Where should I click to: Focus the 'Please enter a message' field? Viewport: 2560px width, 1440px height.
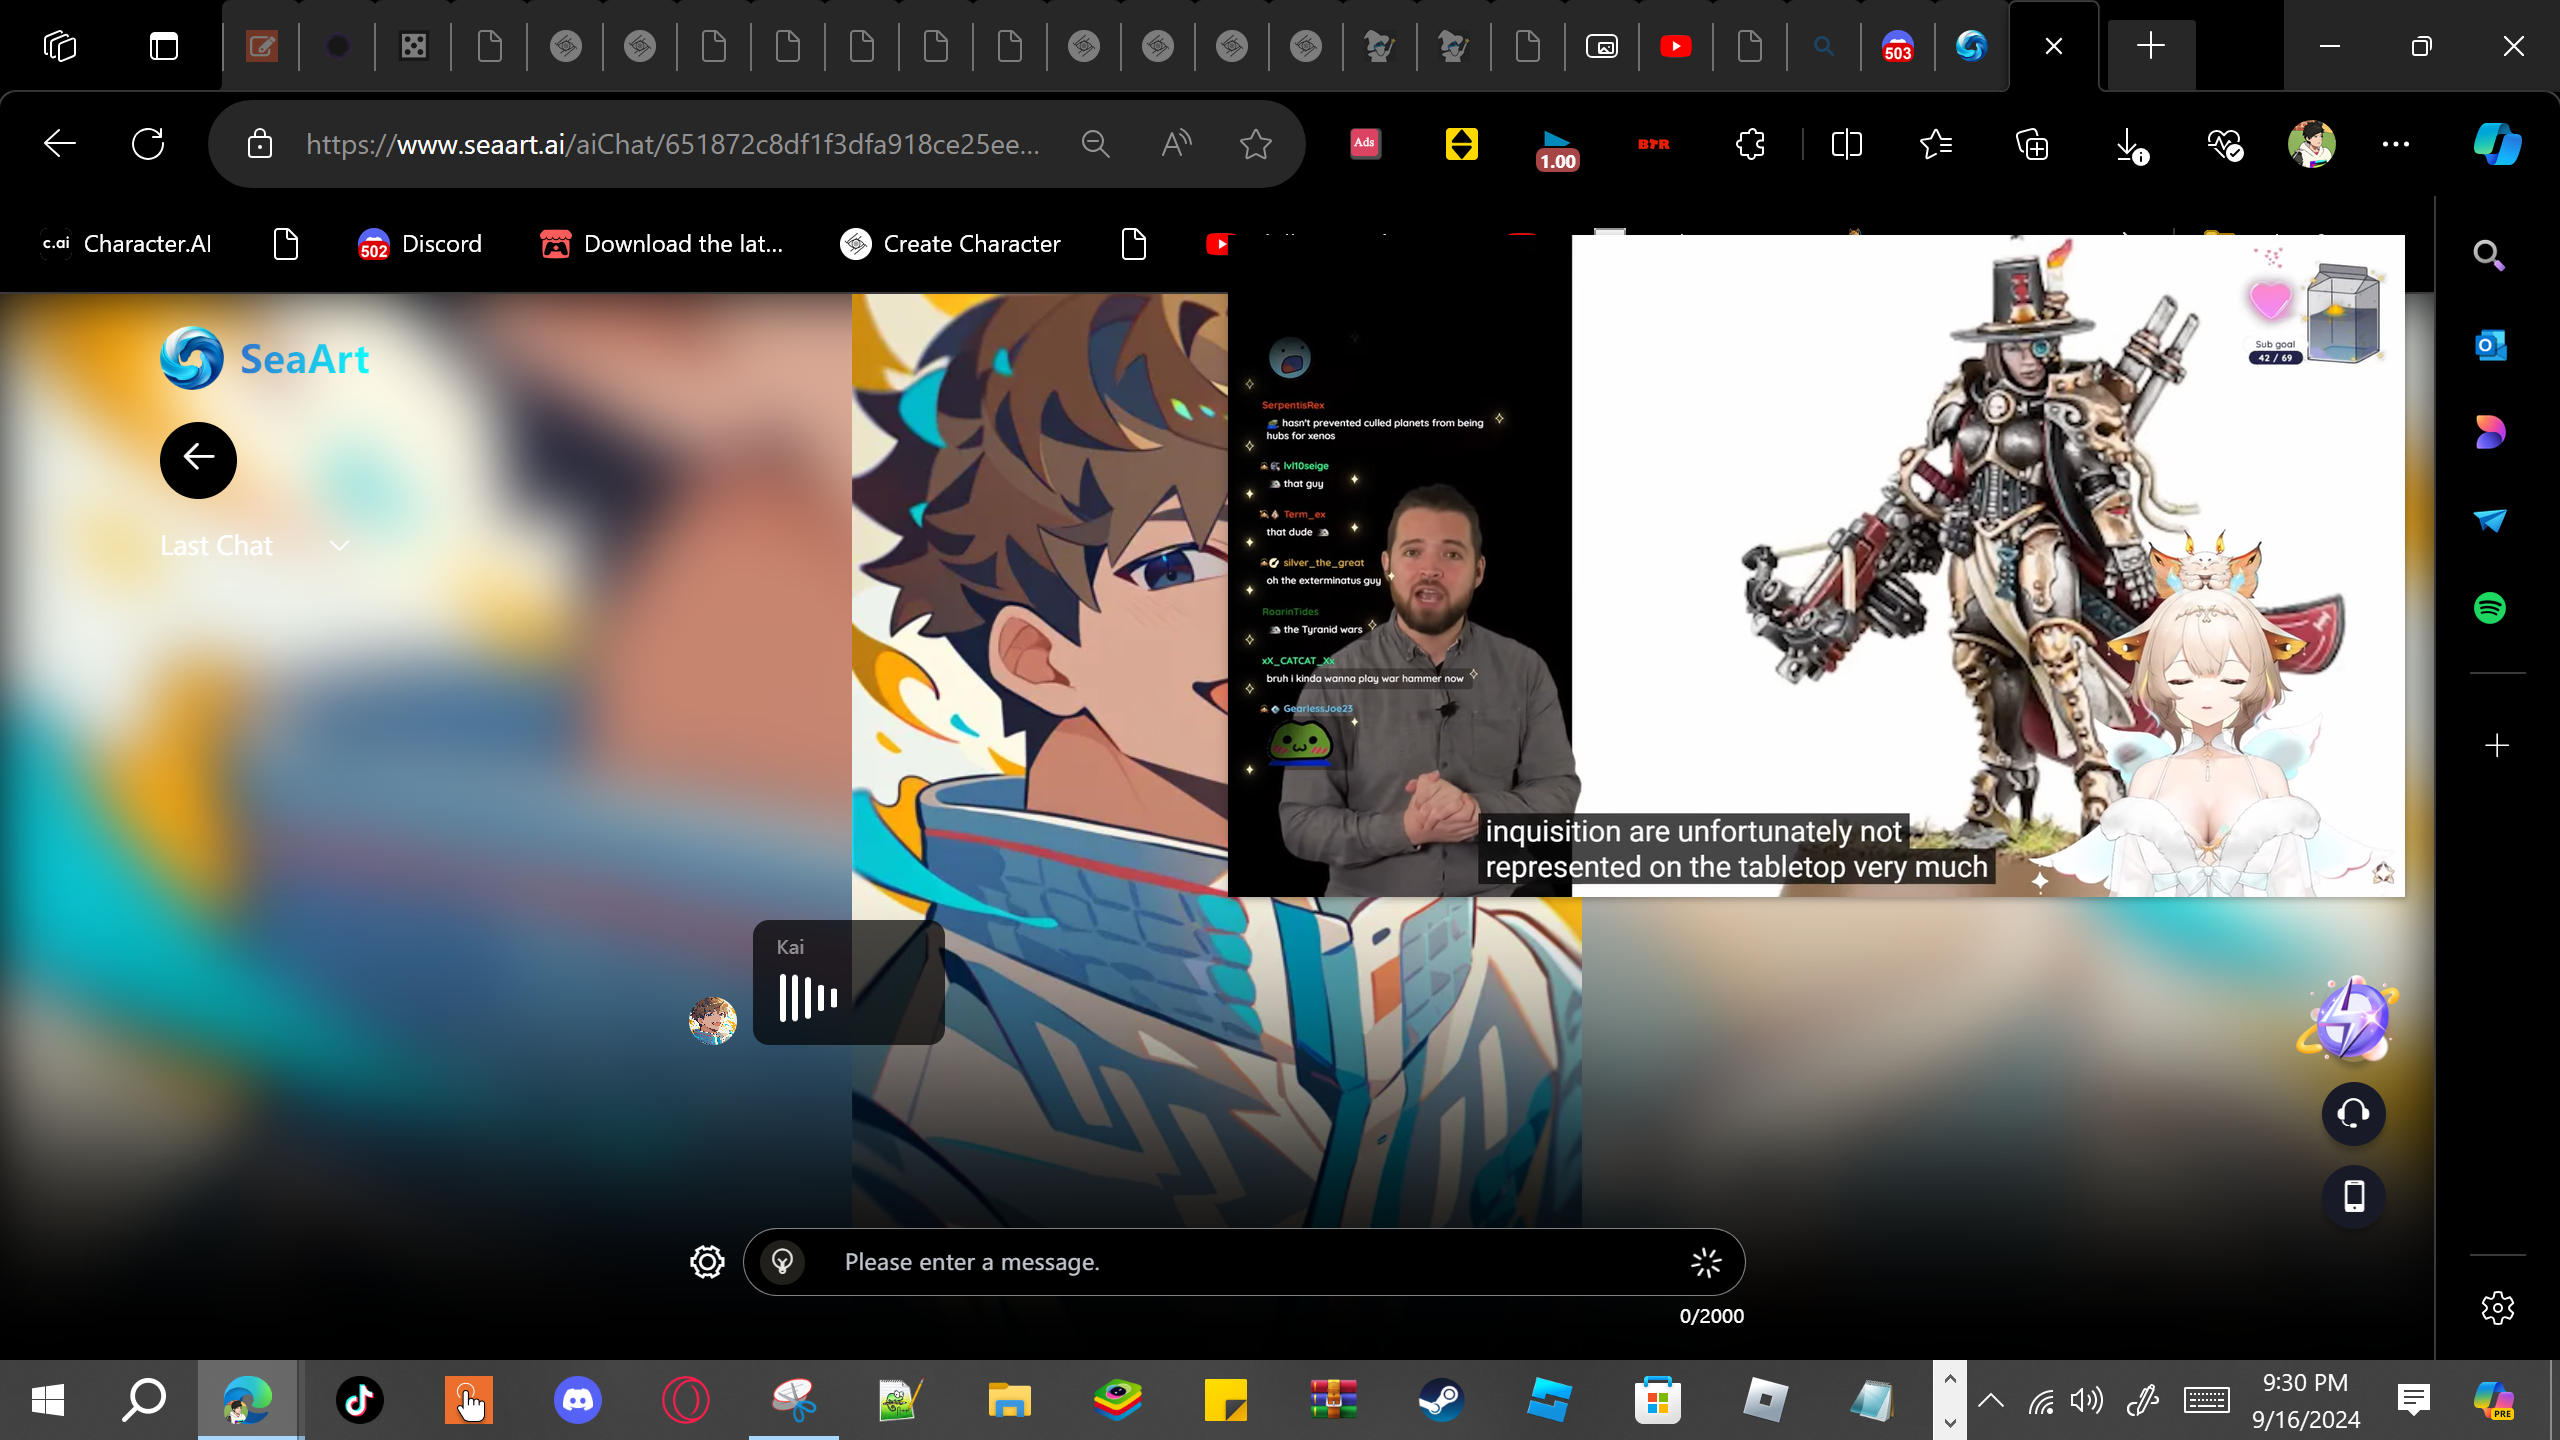point(1244,1262)
